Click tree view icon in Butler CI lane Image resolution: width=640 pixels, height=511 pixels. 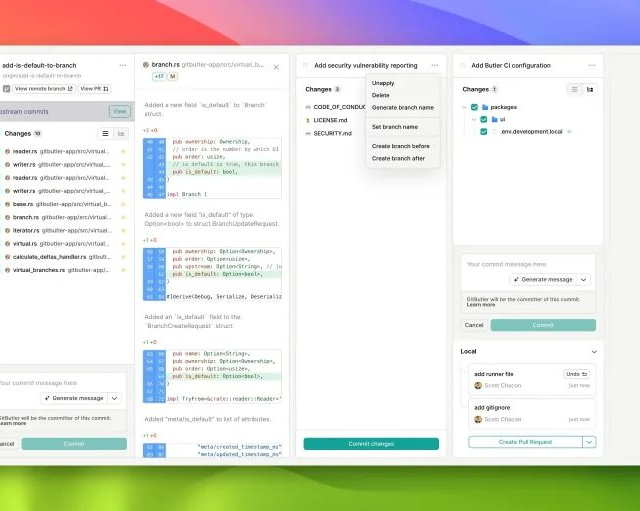tap(590, 89)
